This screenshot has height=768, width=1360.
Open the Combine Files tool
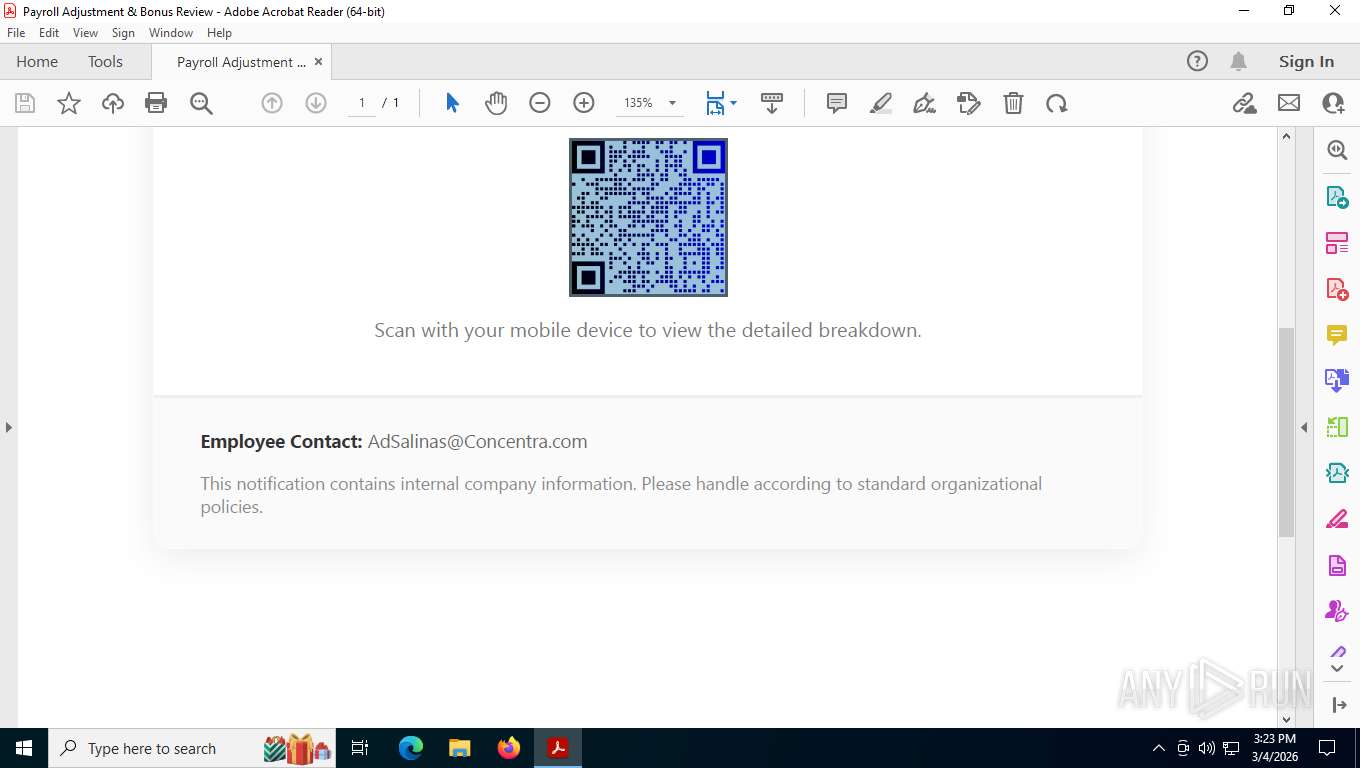point(1337,381)
